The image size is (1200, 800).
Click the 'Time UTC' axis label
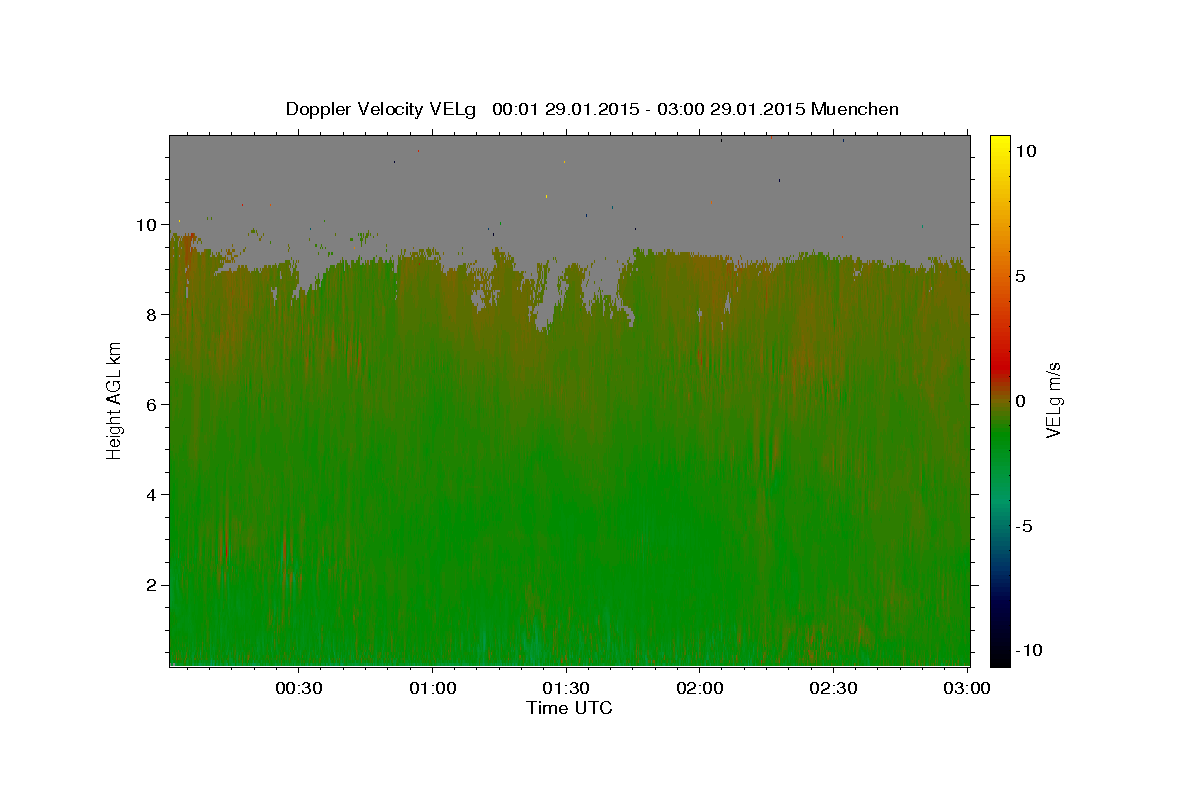[x=569, y=708]
